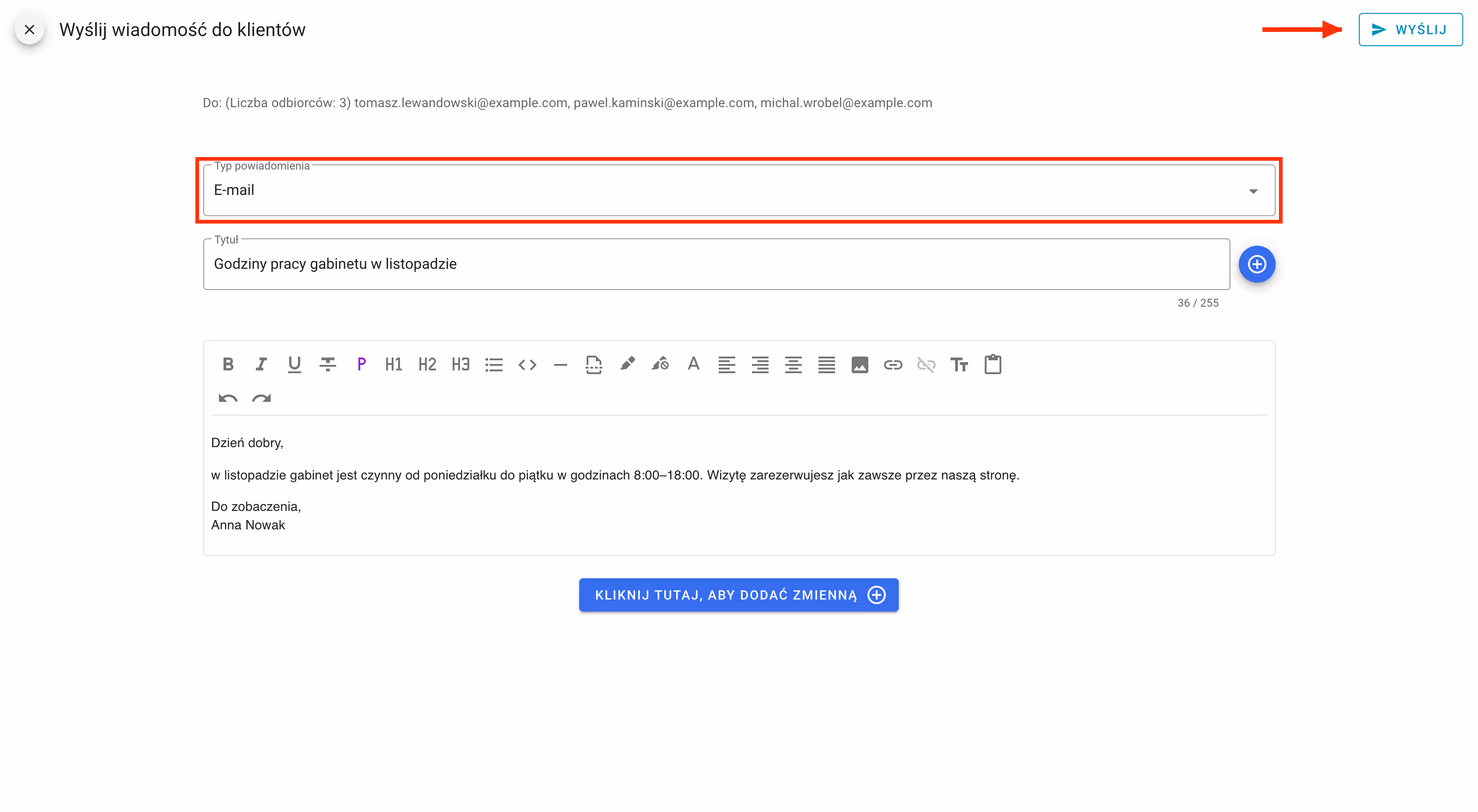Click the recipients list line
Image resolution: width=1478 pixels, height=812 pixels.
click(567, 103)
